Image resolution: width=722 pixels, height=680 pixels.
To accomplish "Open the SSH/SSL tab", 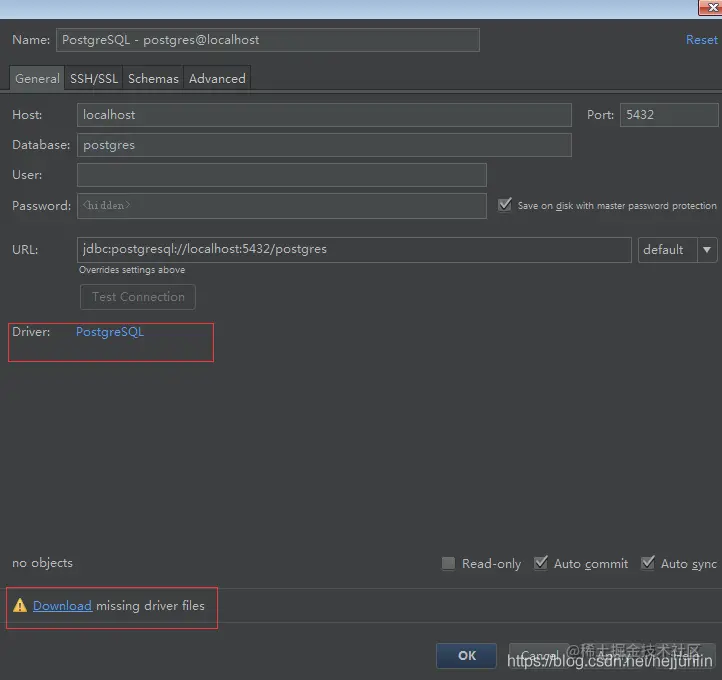I will (94, 79).
